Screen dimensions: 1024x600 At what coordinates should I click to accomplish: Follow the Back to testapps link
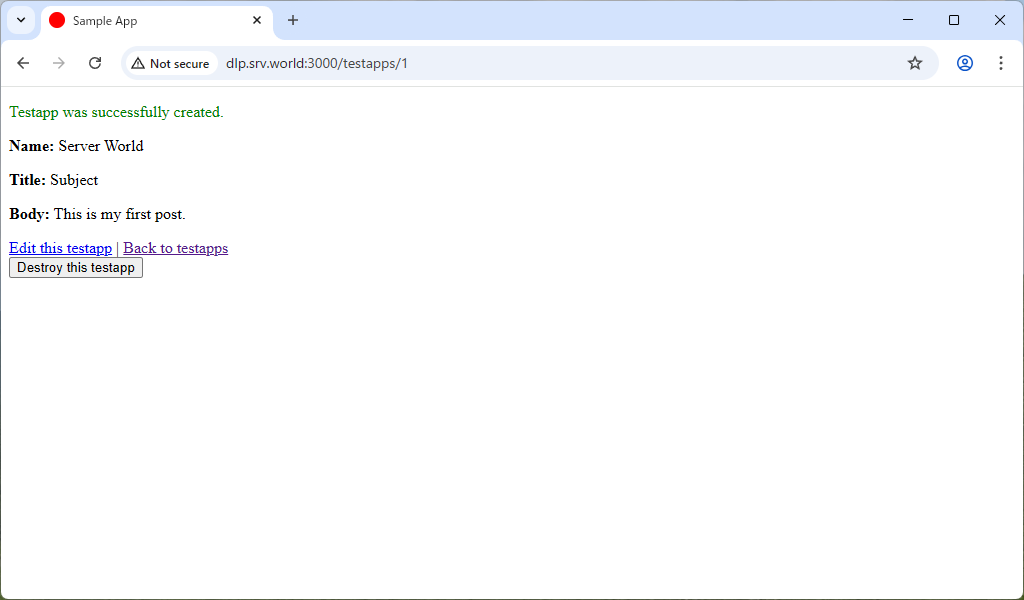pyautogui.click(x=175, y=248)
